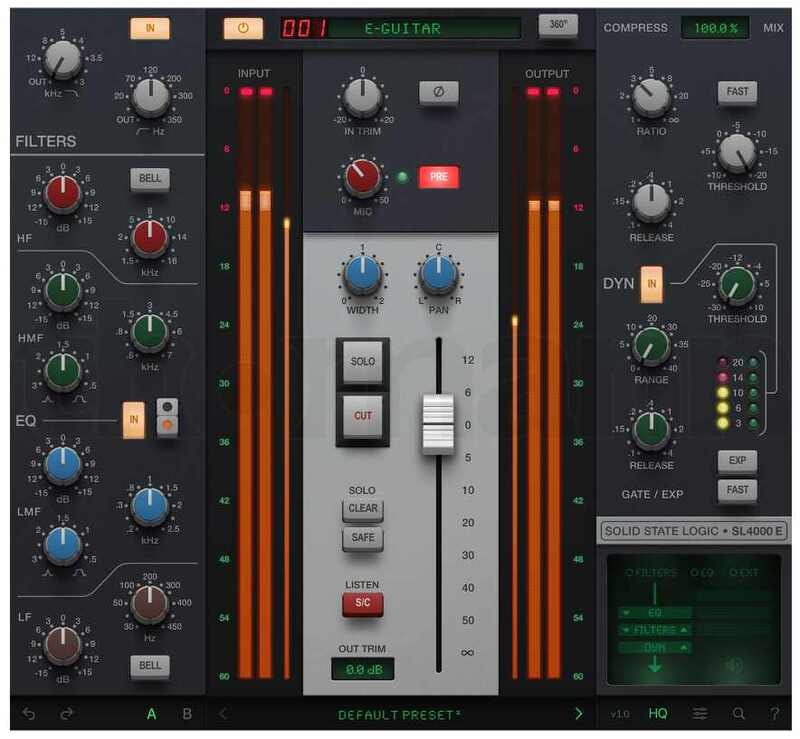The height and width of the screenshot is (739, 800).
Task: Move EQ down in routing order
Action: pos(626,611)
